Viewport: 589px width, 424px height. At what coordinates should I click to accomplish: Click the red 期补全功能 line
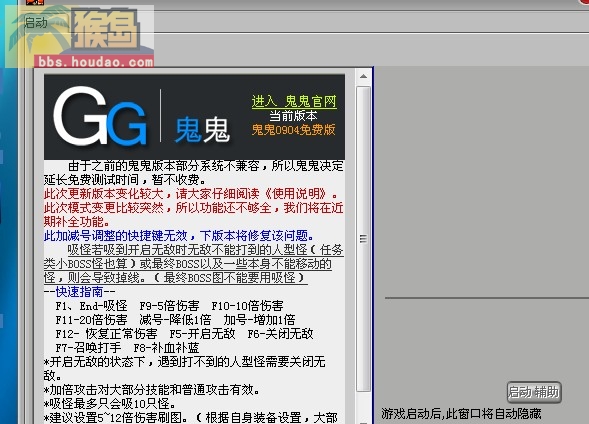[77, 222]
